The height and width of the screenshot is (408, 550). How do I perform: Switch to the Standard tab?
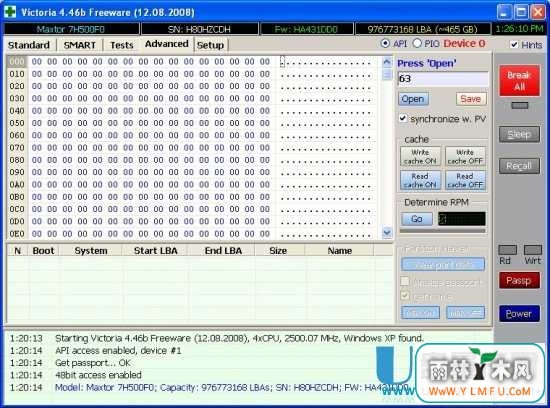(x=29, y=45)
